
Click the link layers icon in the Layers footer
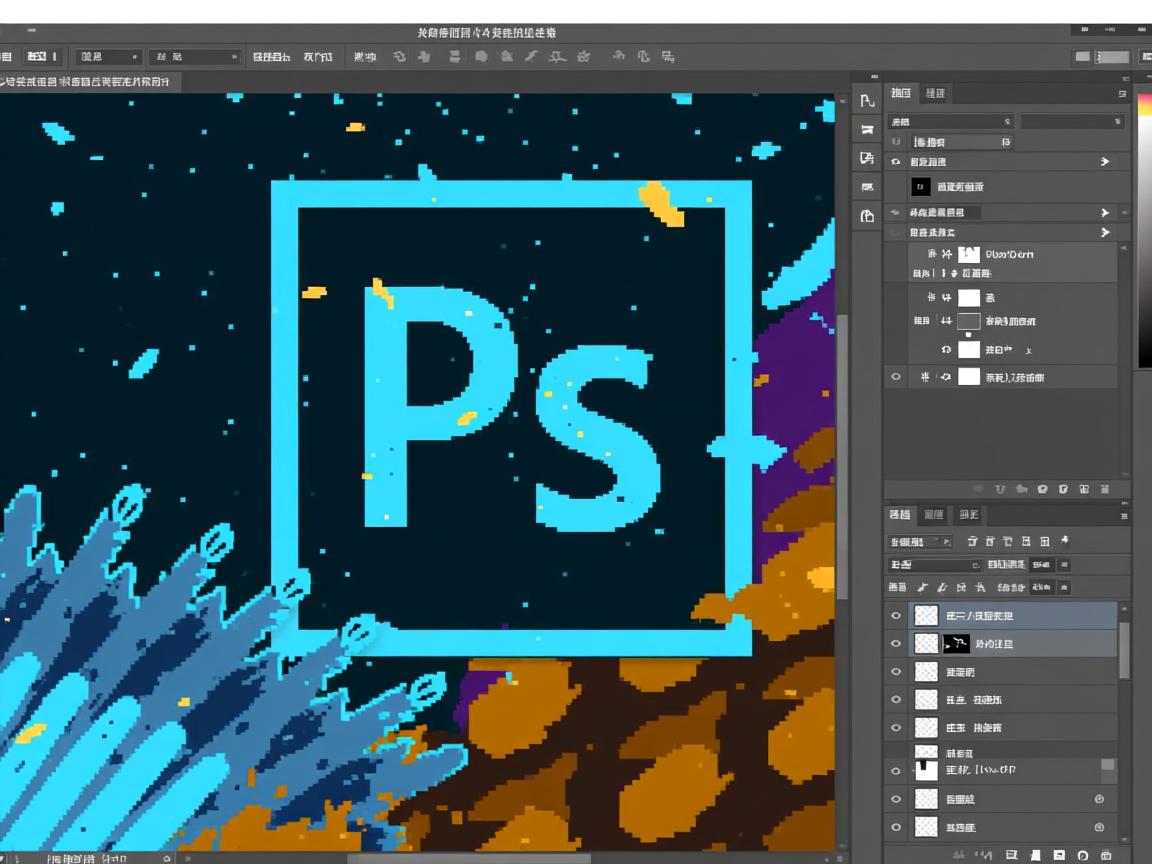[960, 855]
